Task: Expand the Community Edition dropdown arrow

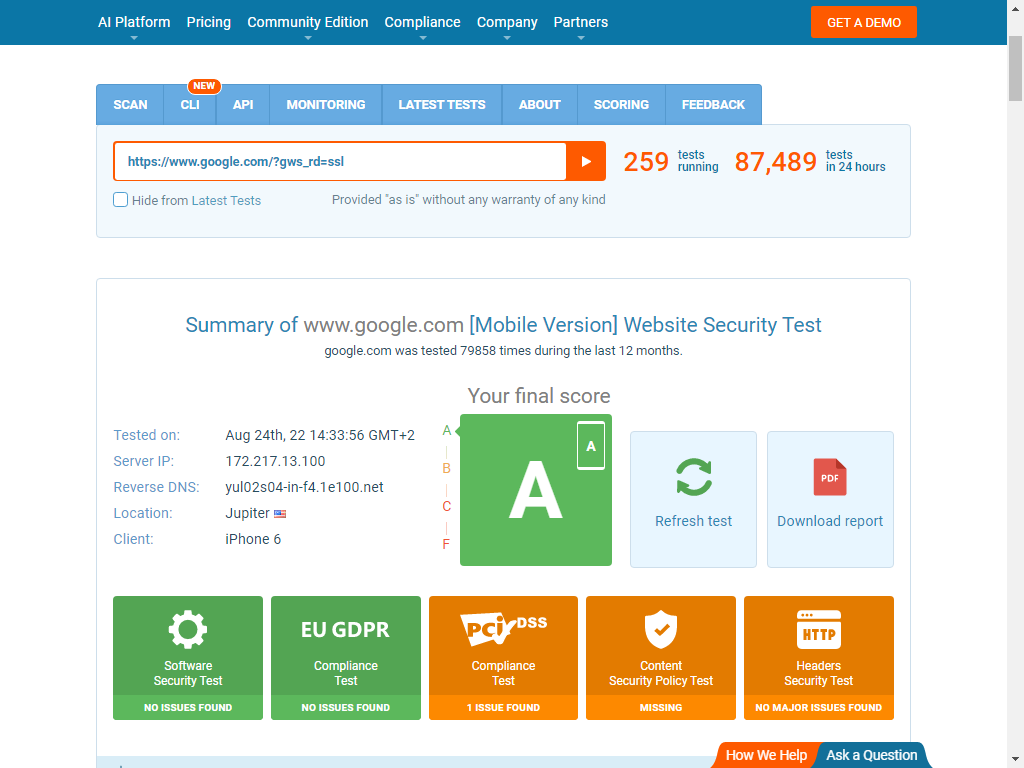Action: coord(308,38)
